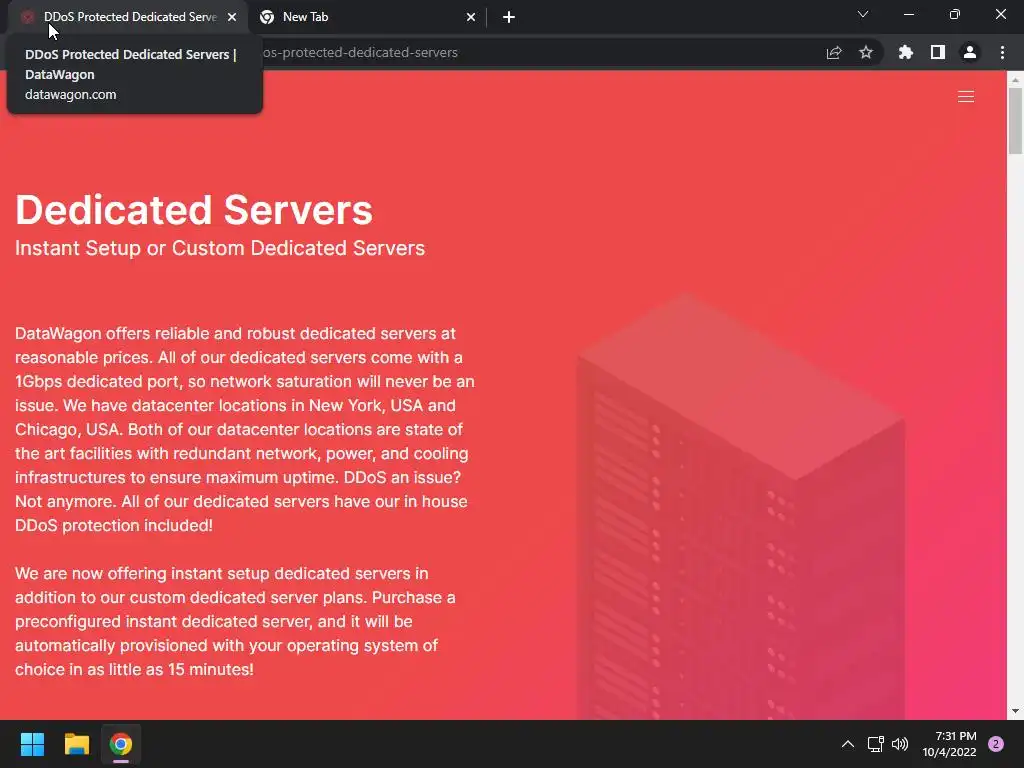Click the page vertical scrollbar thumb
Viewport: 1024px width, 768px height.
point(1015,121)
